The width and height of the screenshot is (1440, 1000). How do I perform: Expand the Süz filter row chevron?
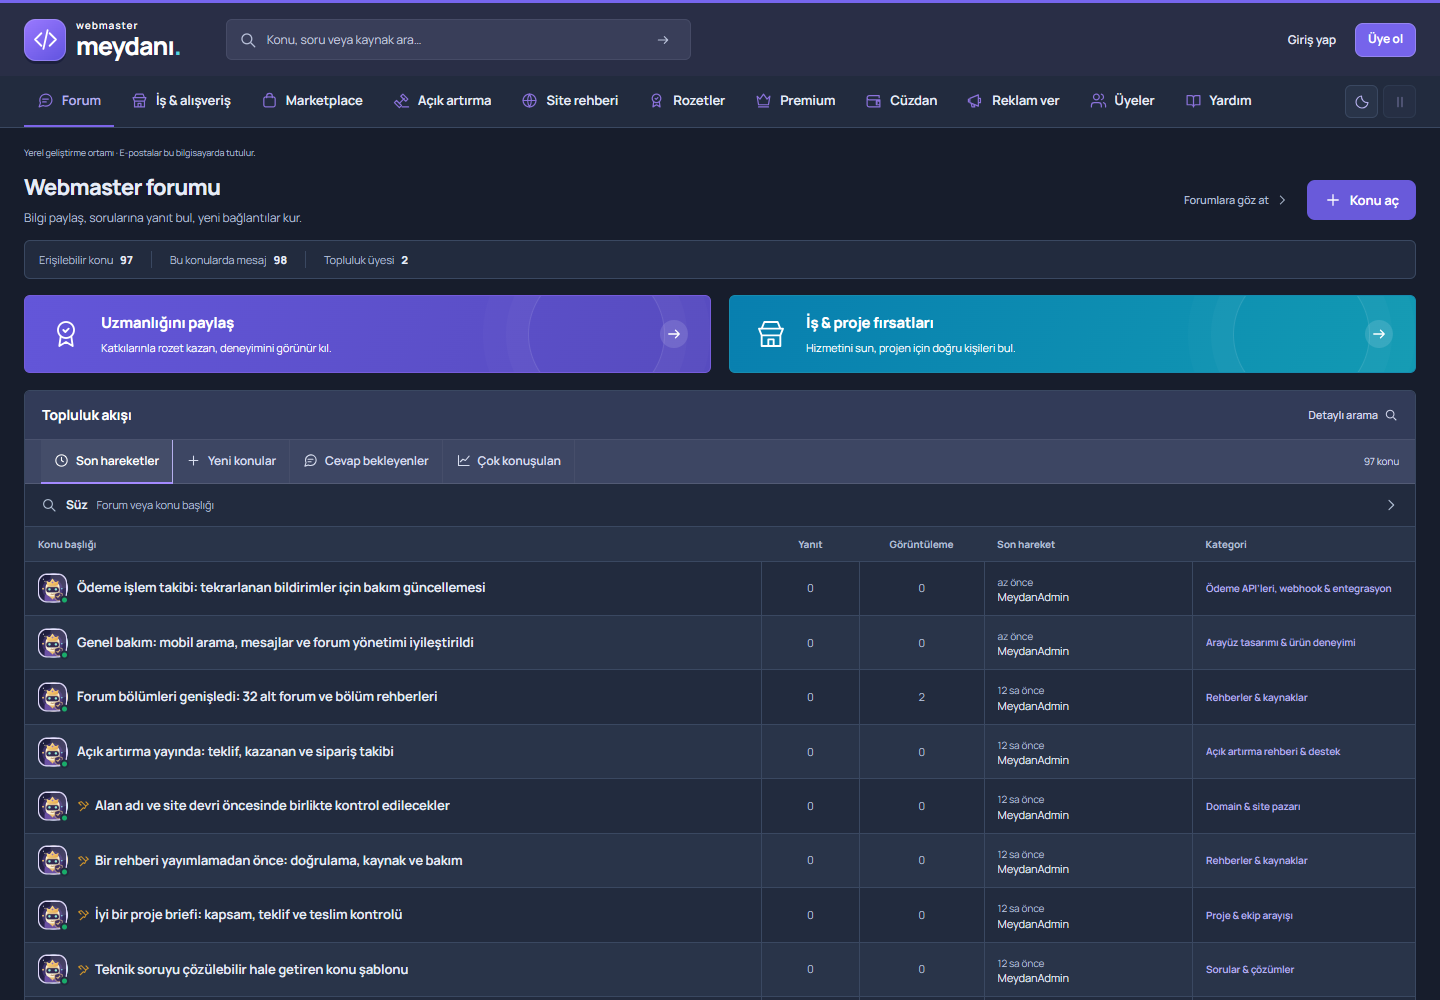[1391, 505]
